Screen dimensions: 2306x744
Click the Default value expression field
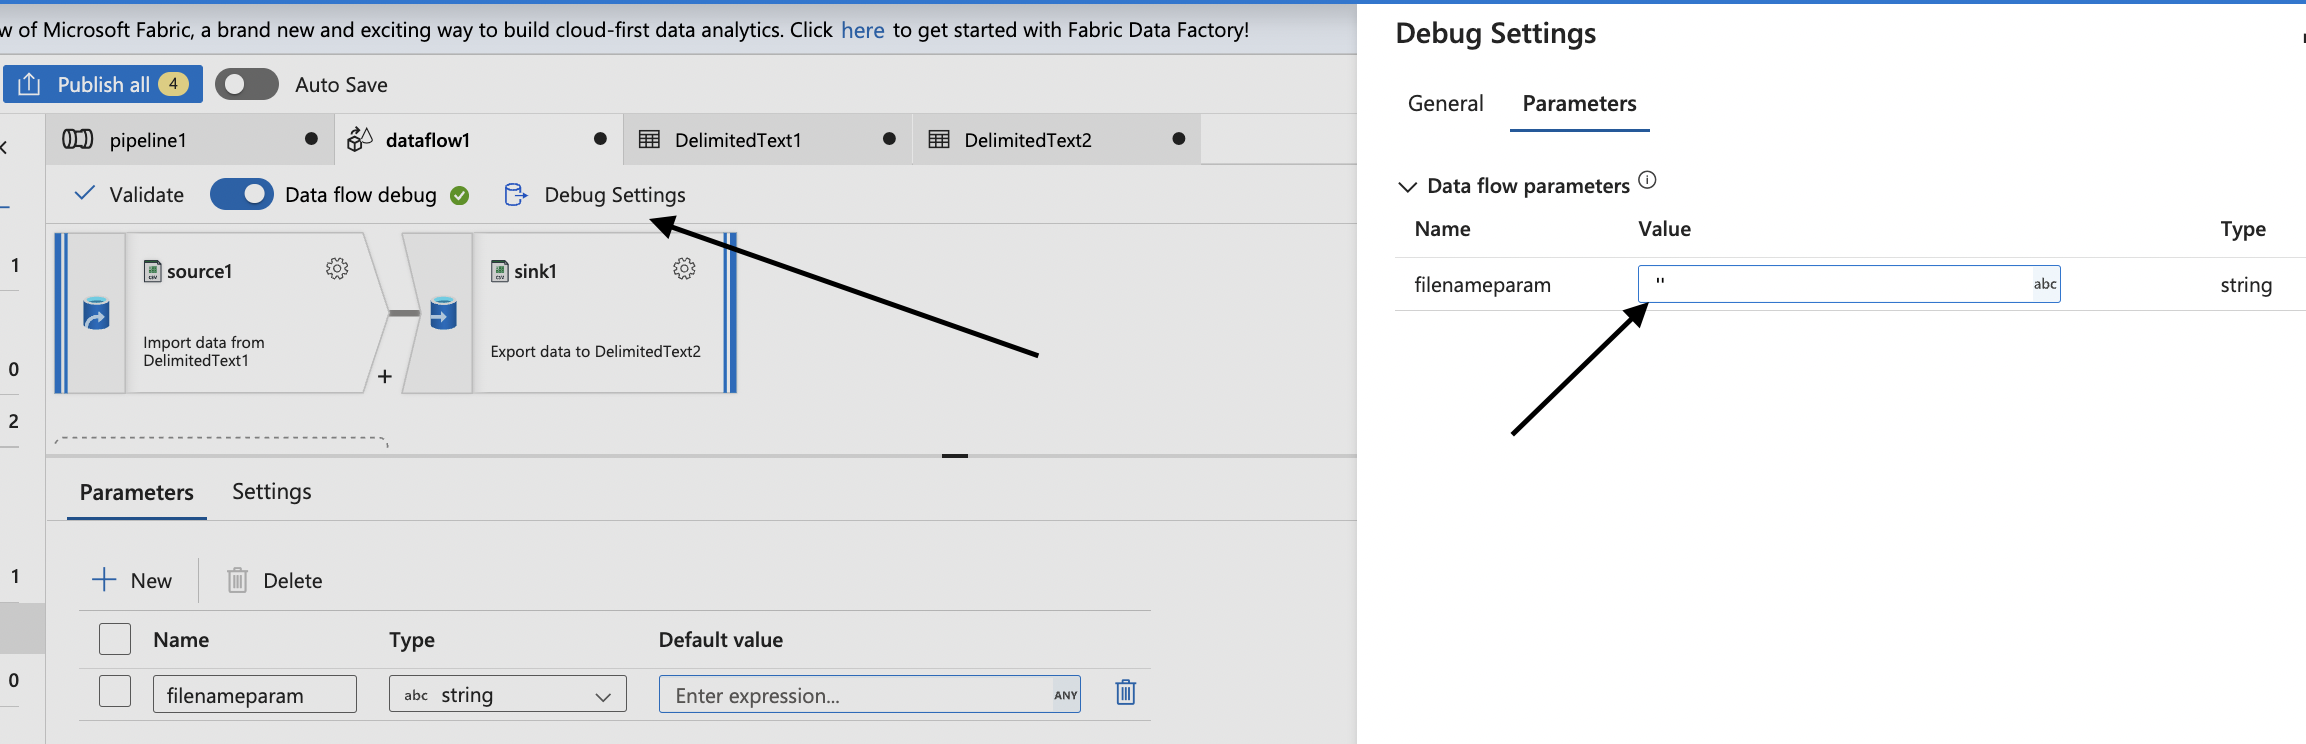pyautogui.click(x=855, y=695)
